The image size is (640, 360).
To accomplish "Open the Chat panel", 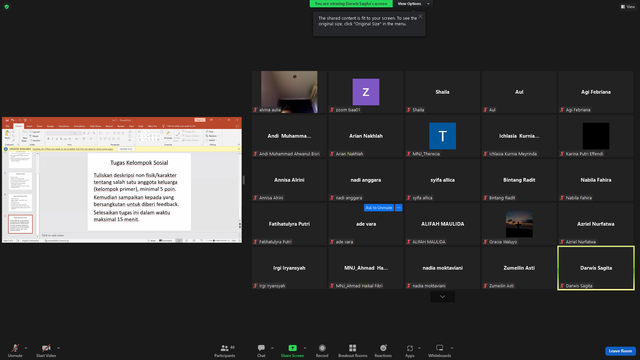I will pos(261,350).
